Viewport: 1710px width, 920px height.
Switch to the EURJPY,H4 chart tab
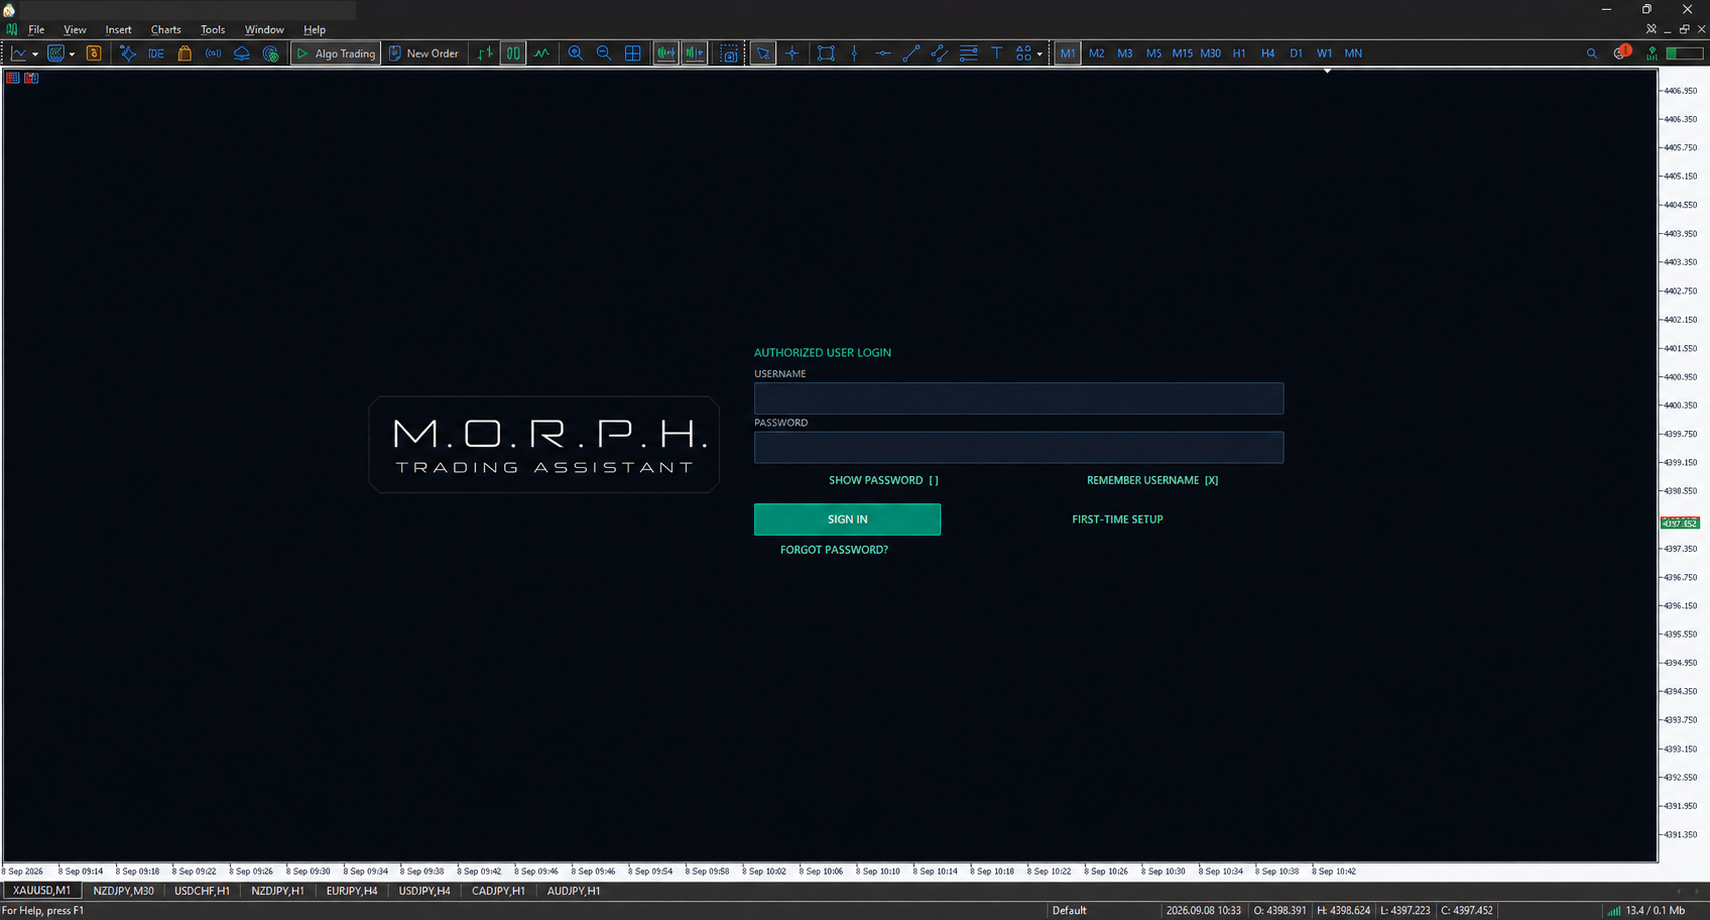click(352, 891)
